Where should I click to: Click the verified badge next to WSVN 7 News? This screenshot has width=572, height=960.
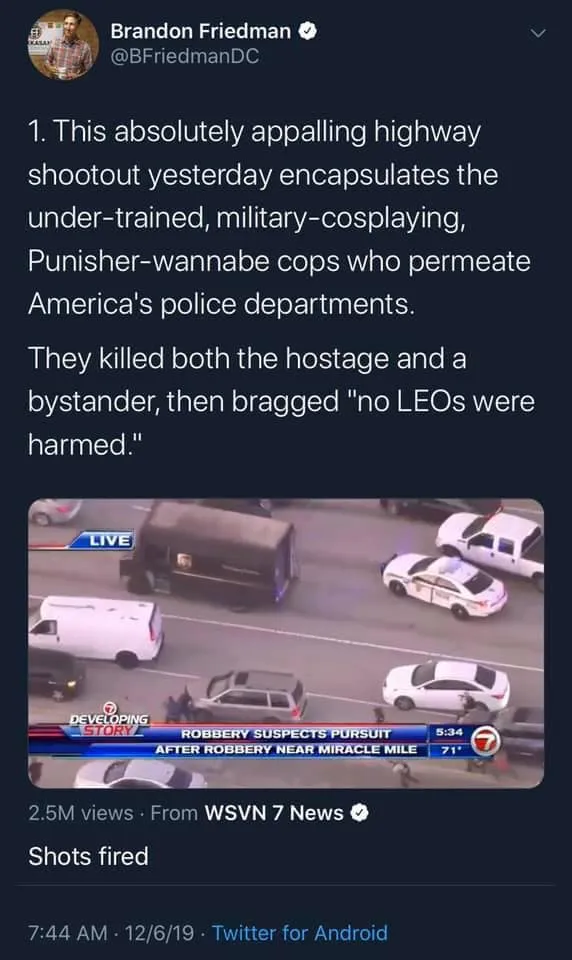click(359, 813)
